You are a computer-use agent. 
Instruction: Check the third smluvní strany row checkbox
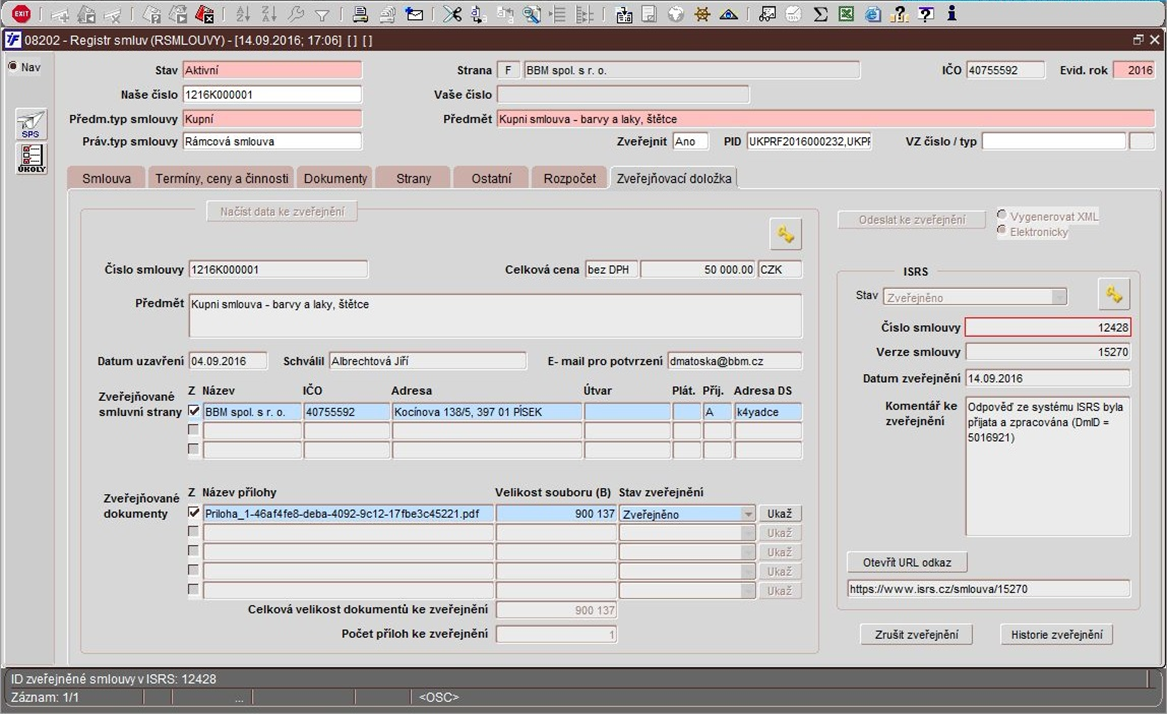click(x=194, y=449)
